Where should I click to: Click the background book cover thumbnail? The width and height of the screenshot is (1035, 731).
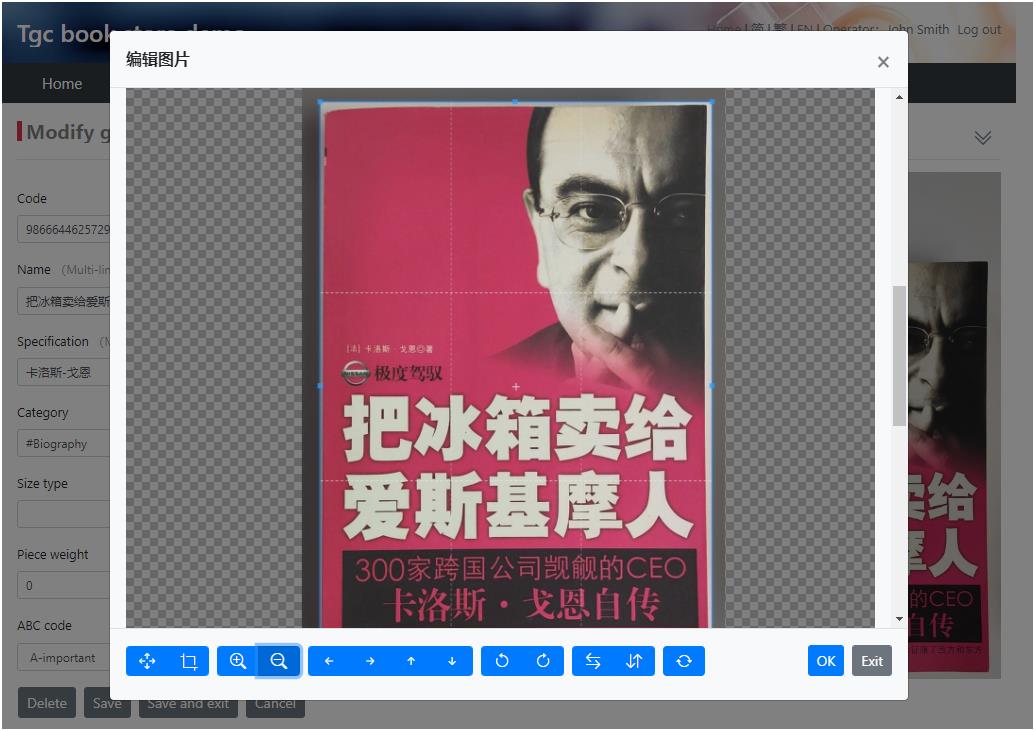click(x=954, y=426)
